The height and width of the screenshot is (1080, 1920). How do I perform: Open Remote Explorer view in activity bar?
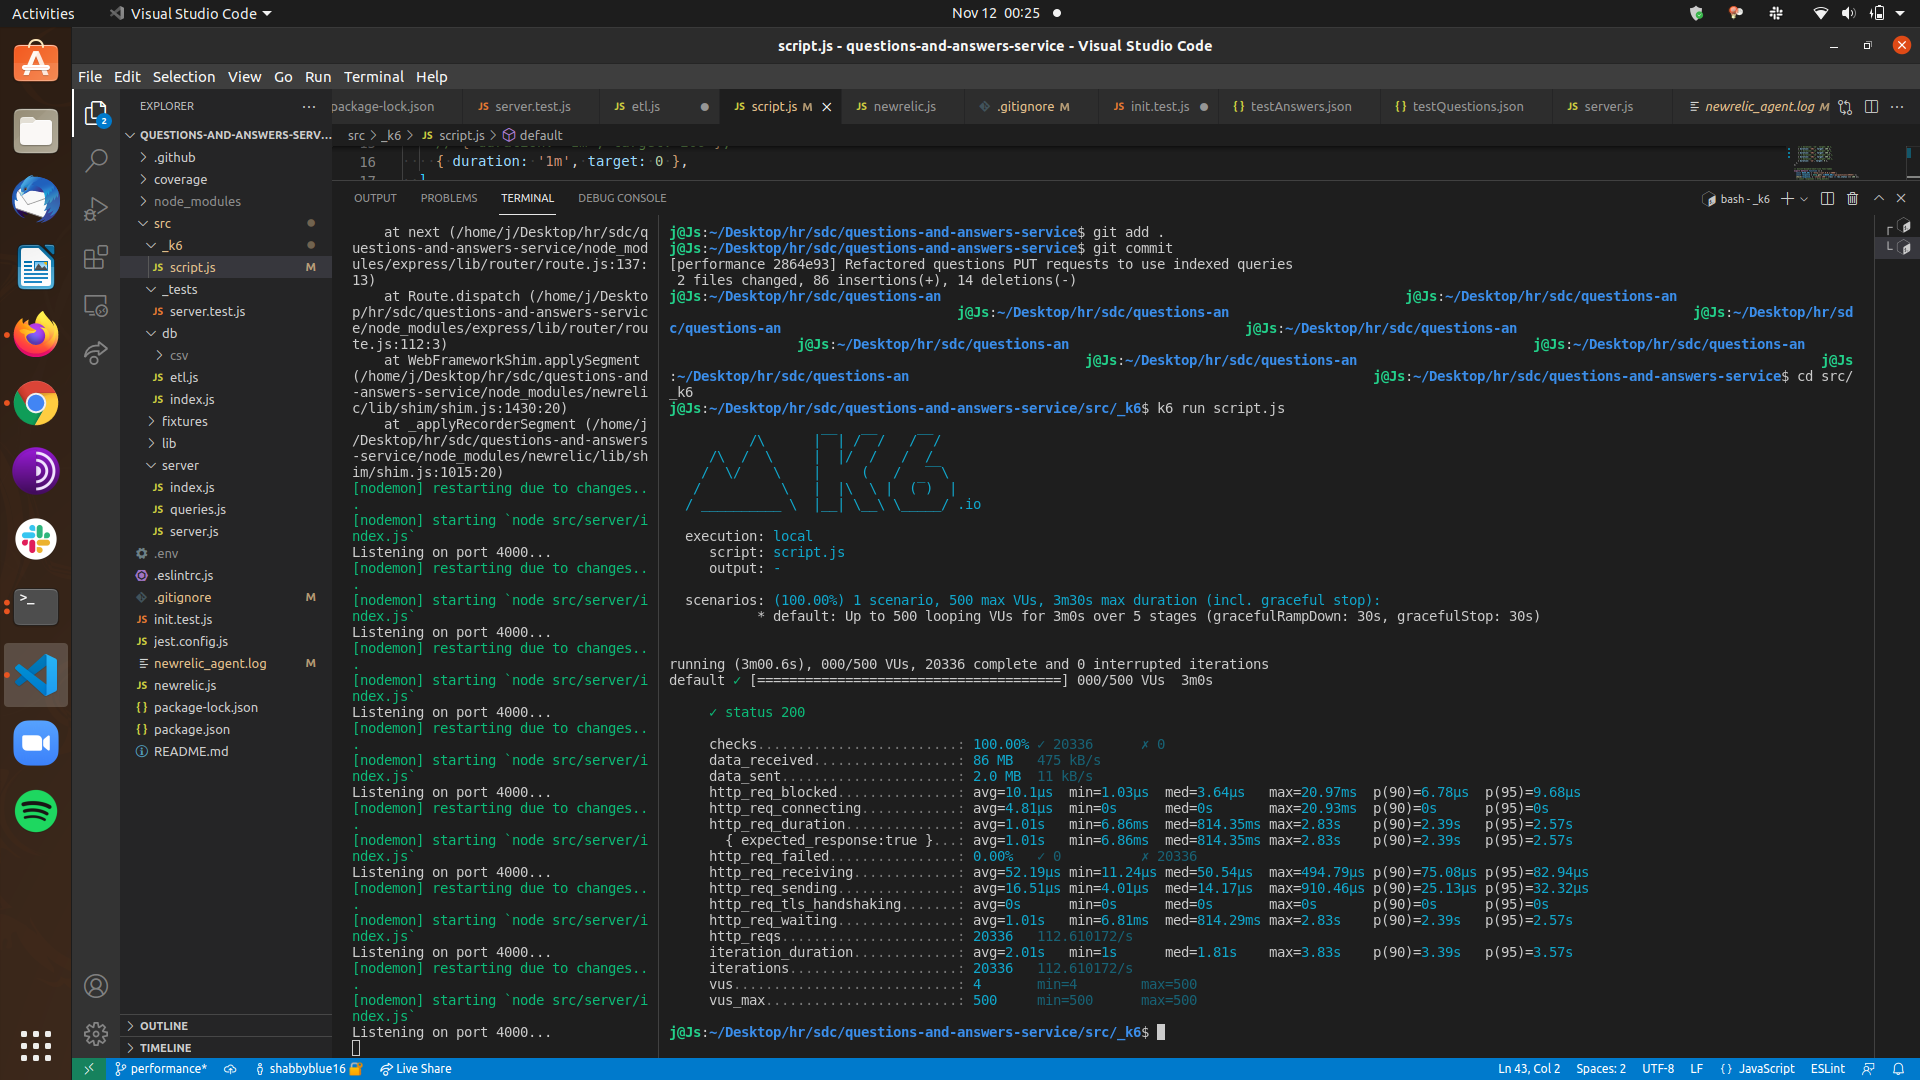(x=96, y=305)
